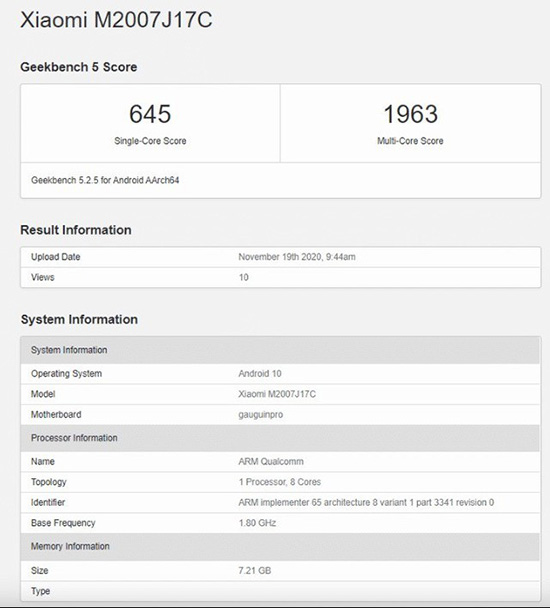Image resolution: width=550 pixels, height=608 pixels.
Task: Click the Xiaomi M2007J17C model value in table
Action: [277, 394]
